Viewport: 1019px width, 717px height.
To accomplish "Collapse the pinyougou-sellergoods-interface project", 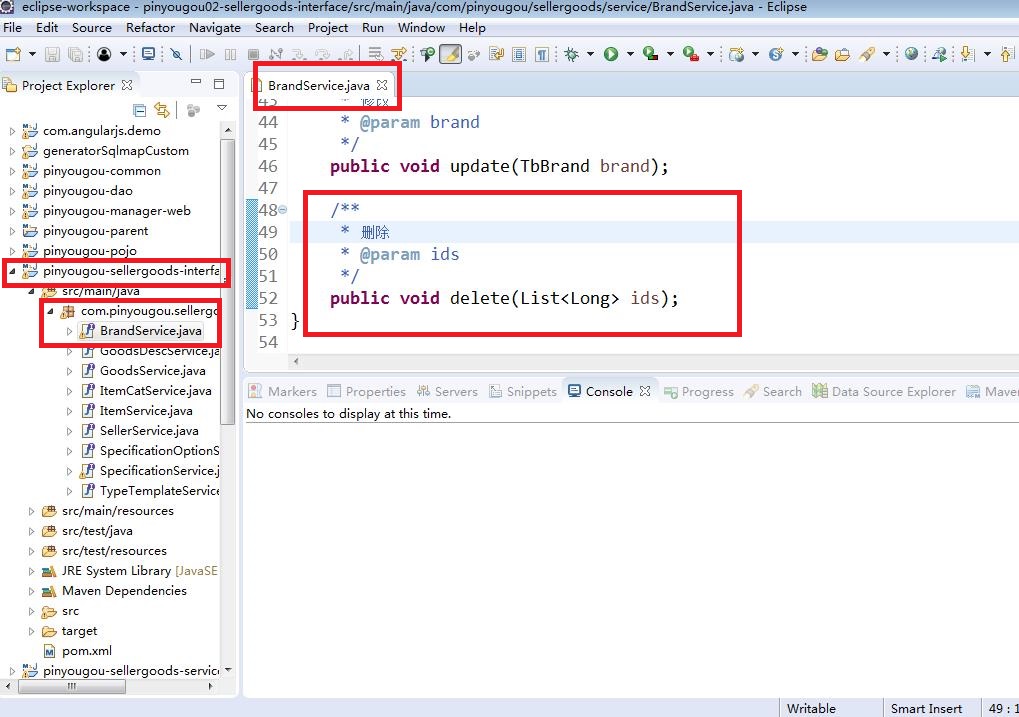I will 12,271.
